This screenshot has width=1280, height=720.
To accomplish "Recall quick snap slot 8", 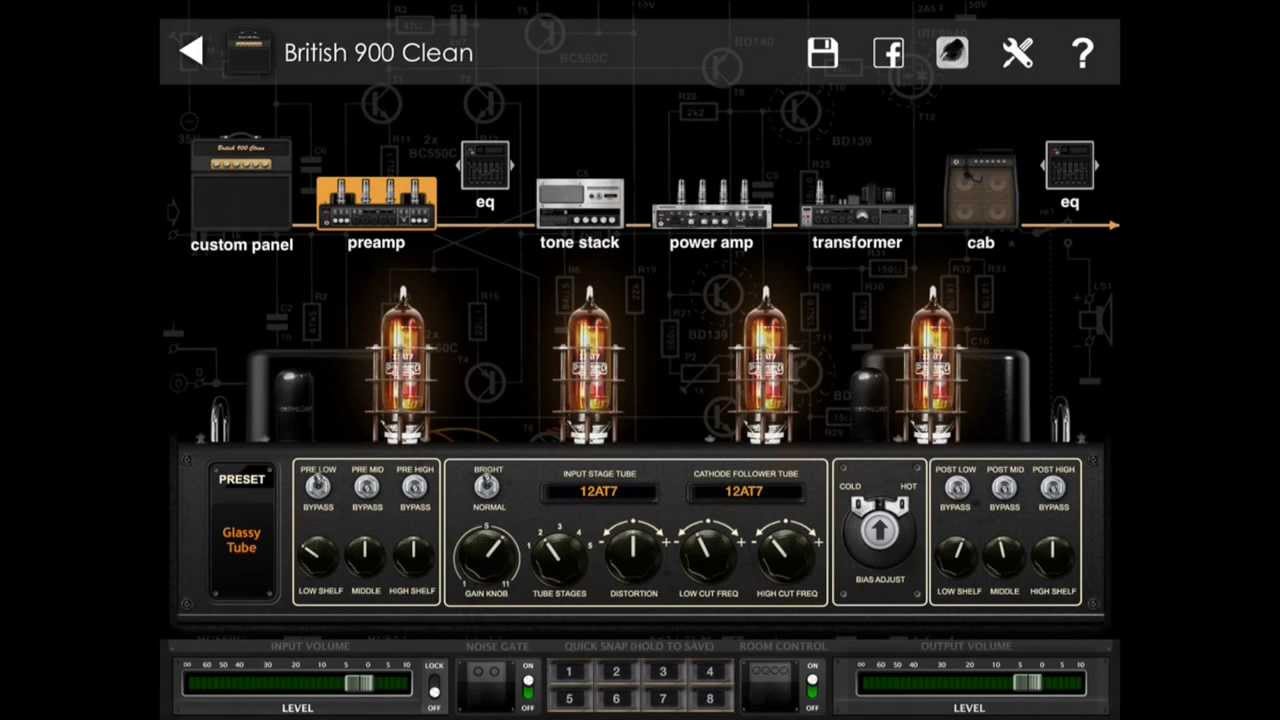I will pyautogui.click(x=710, y=699).
